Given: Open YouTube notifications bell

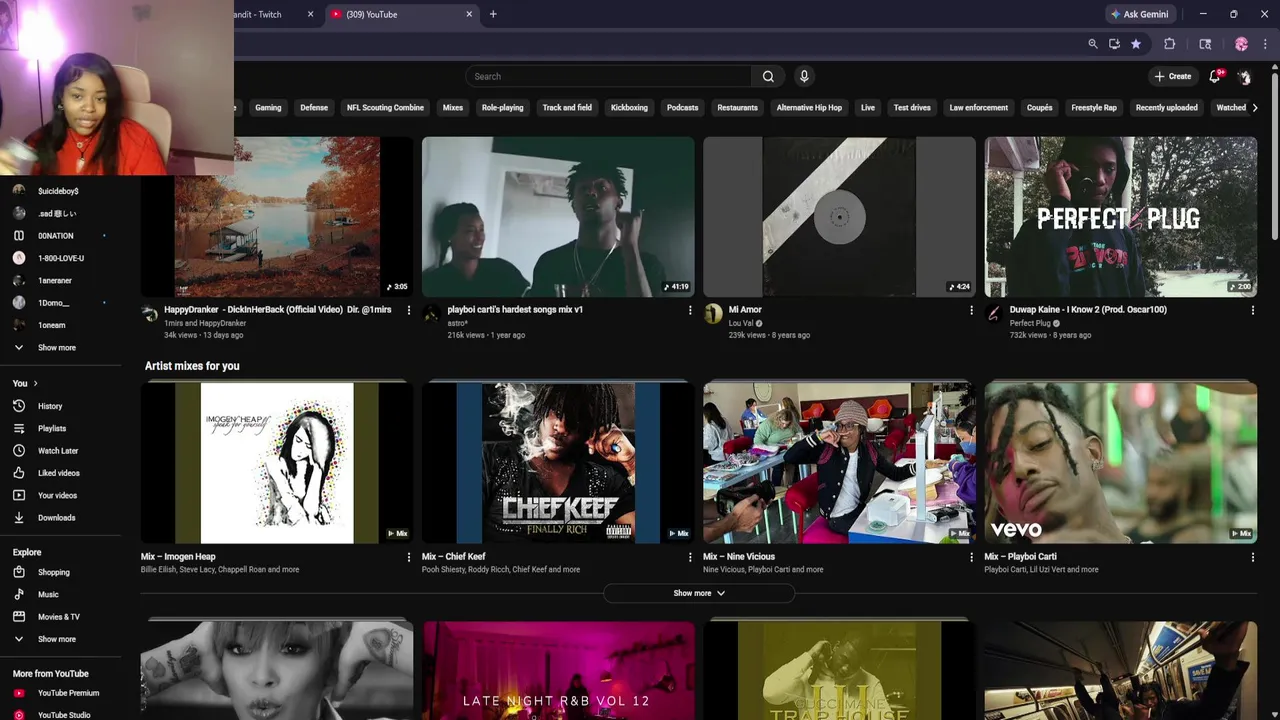Looking at the screenshot, I should click(1215, 76).
